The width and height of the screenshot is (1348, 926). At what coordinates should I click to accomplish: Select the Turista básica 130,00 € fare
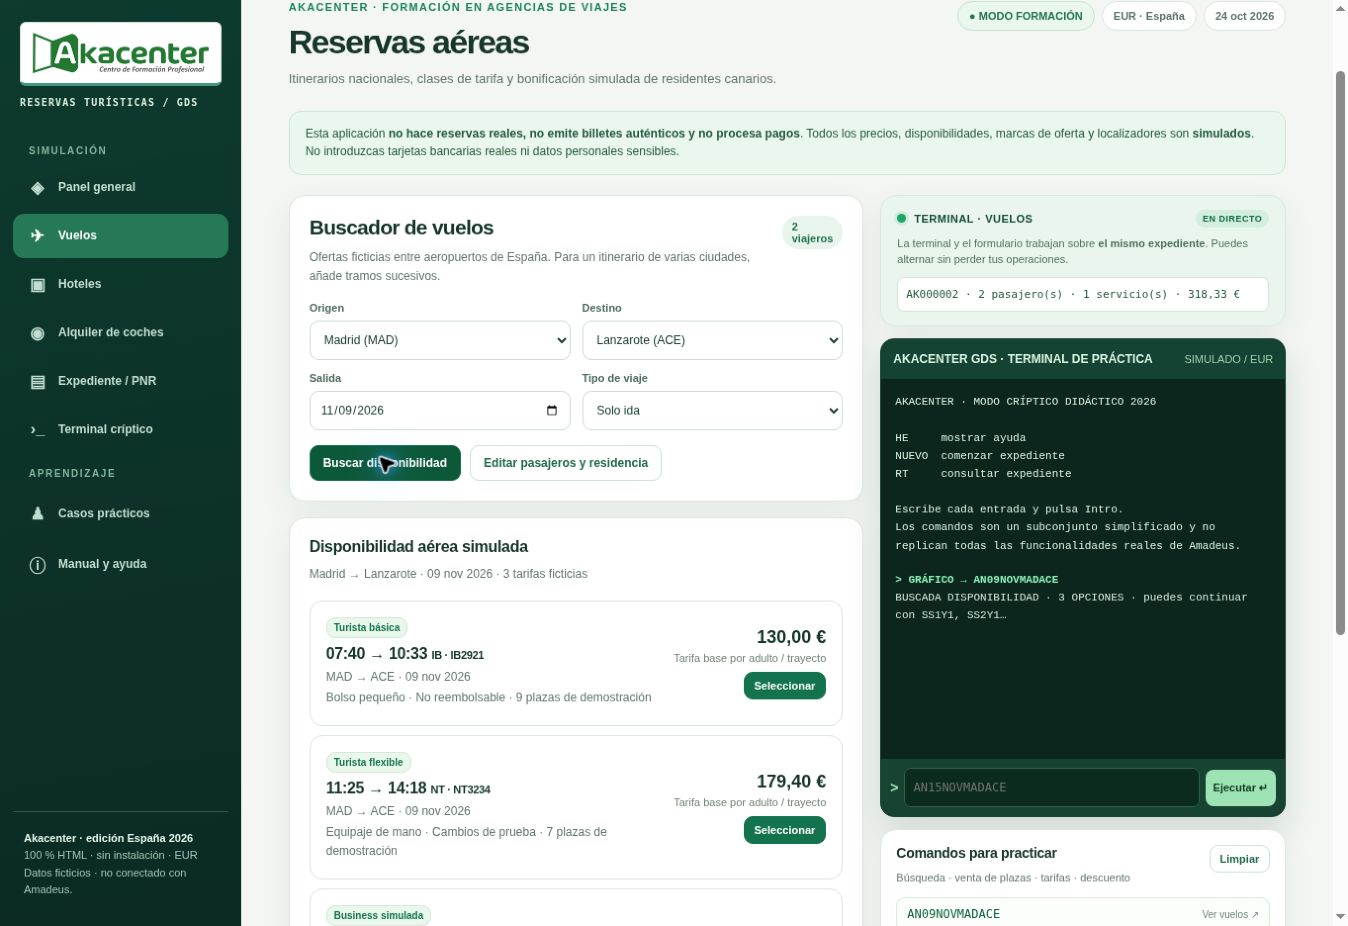coord(785,686)
